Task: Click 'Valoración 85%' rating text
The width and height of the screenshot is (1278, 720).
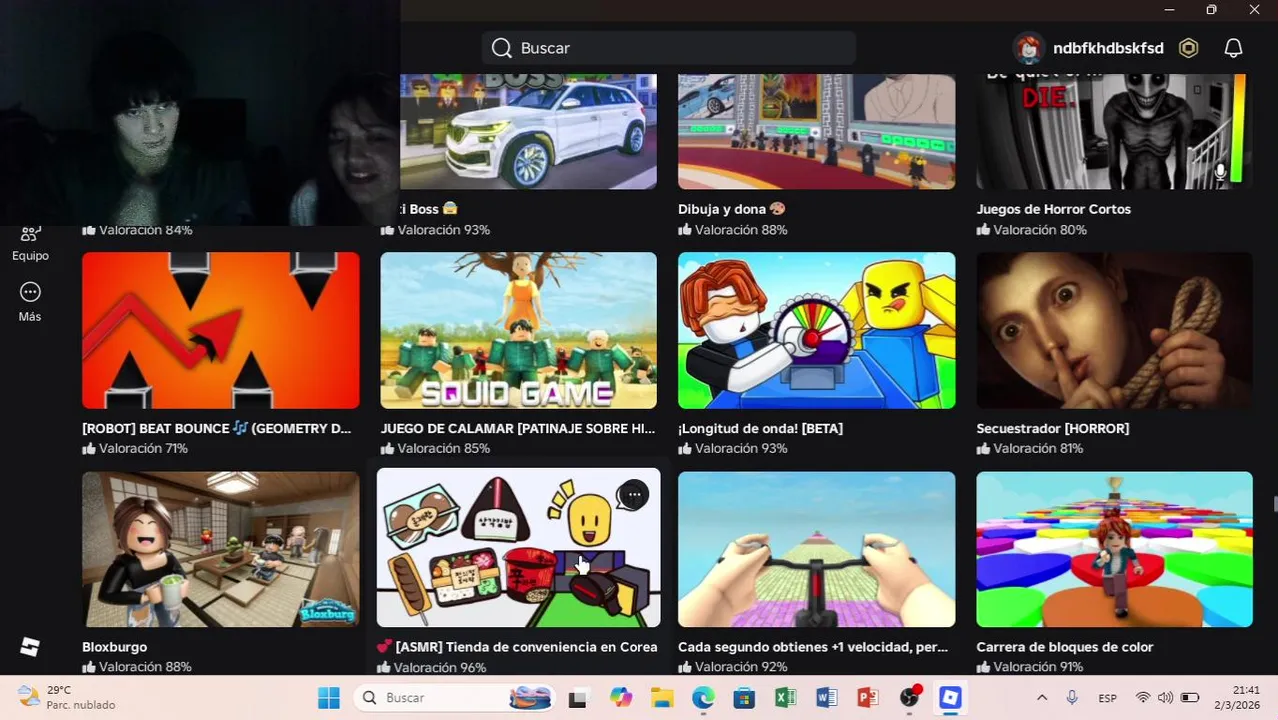Action: click(x=443, y=448)
